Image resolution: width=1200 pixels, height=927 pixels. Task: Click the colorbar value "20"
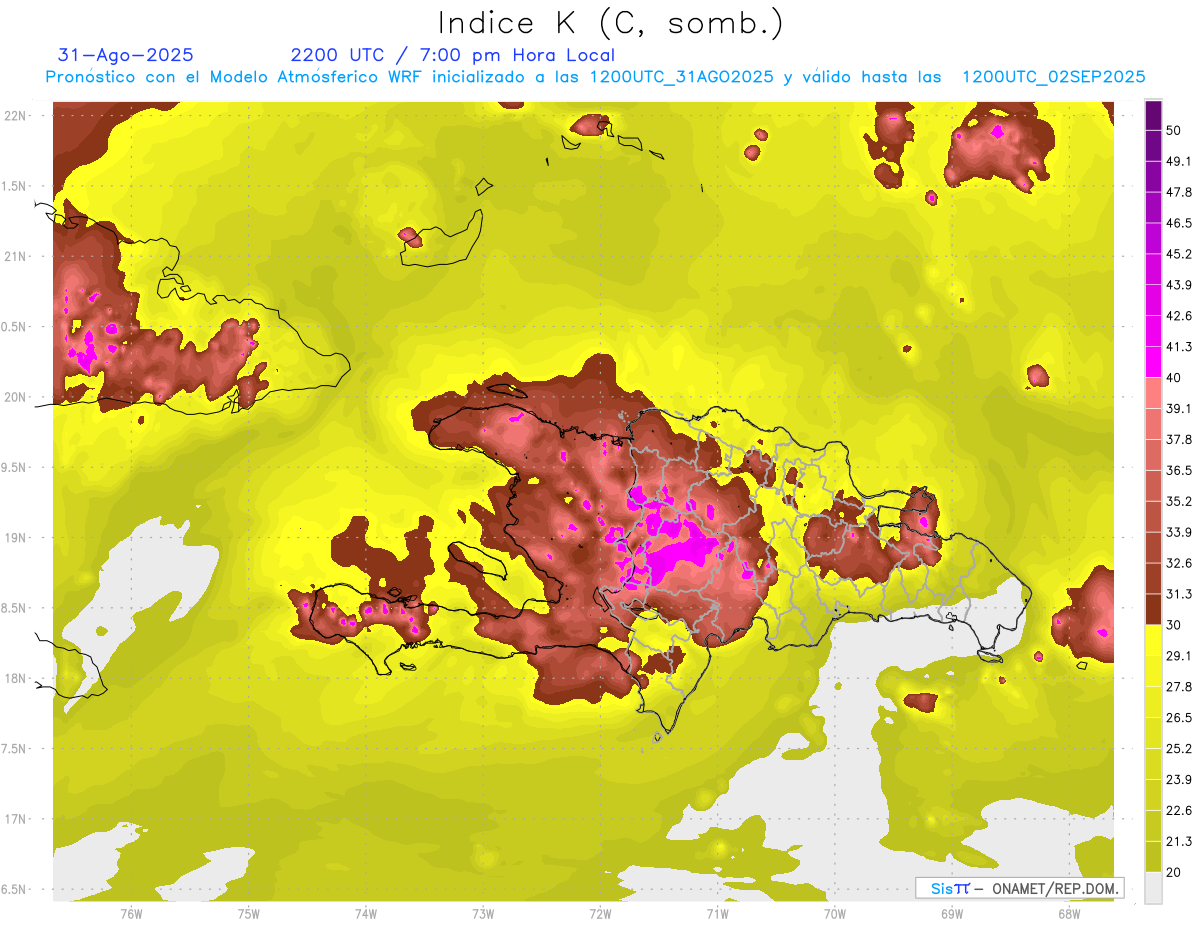pos(1175,872)
